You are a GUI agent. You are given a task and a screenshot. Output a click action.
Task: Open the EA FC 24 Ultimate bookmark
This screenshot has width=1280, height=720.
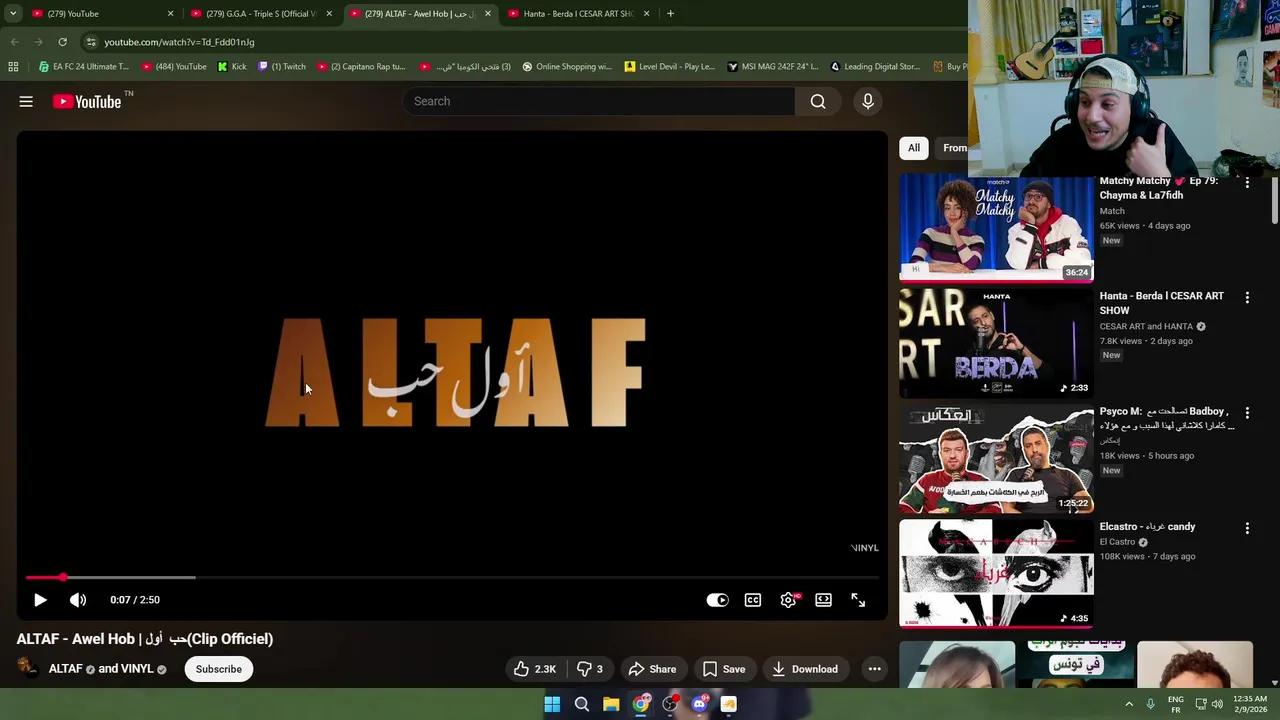(x=84, y=67)
